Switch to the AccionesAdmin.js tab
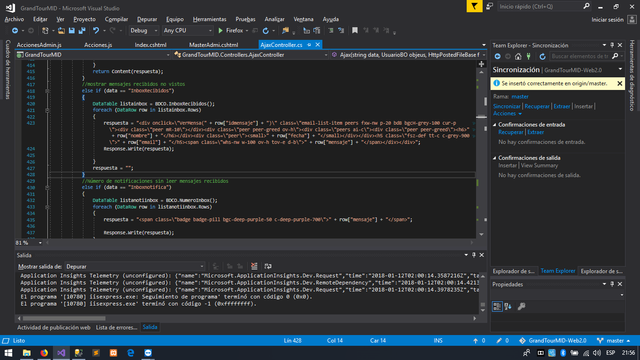 (39, 45)
